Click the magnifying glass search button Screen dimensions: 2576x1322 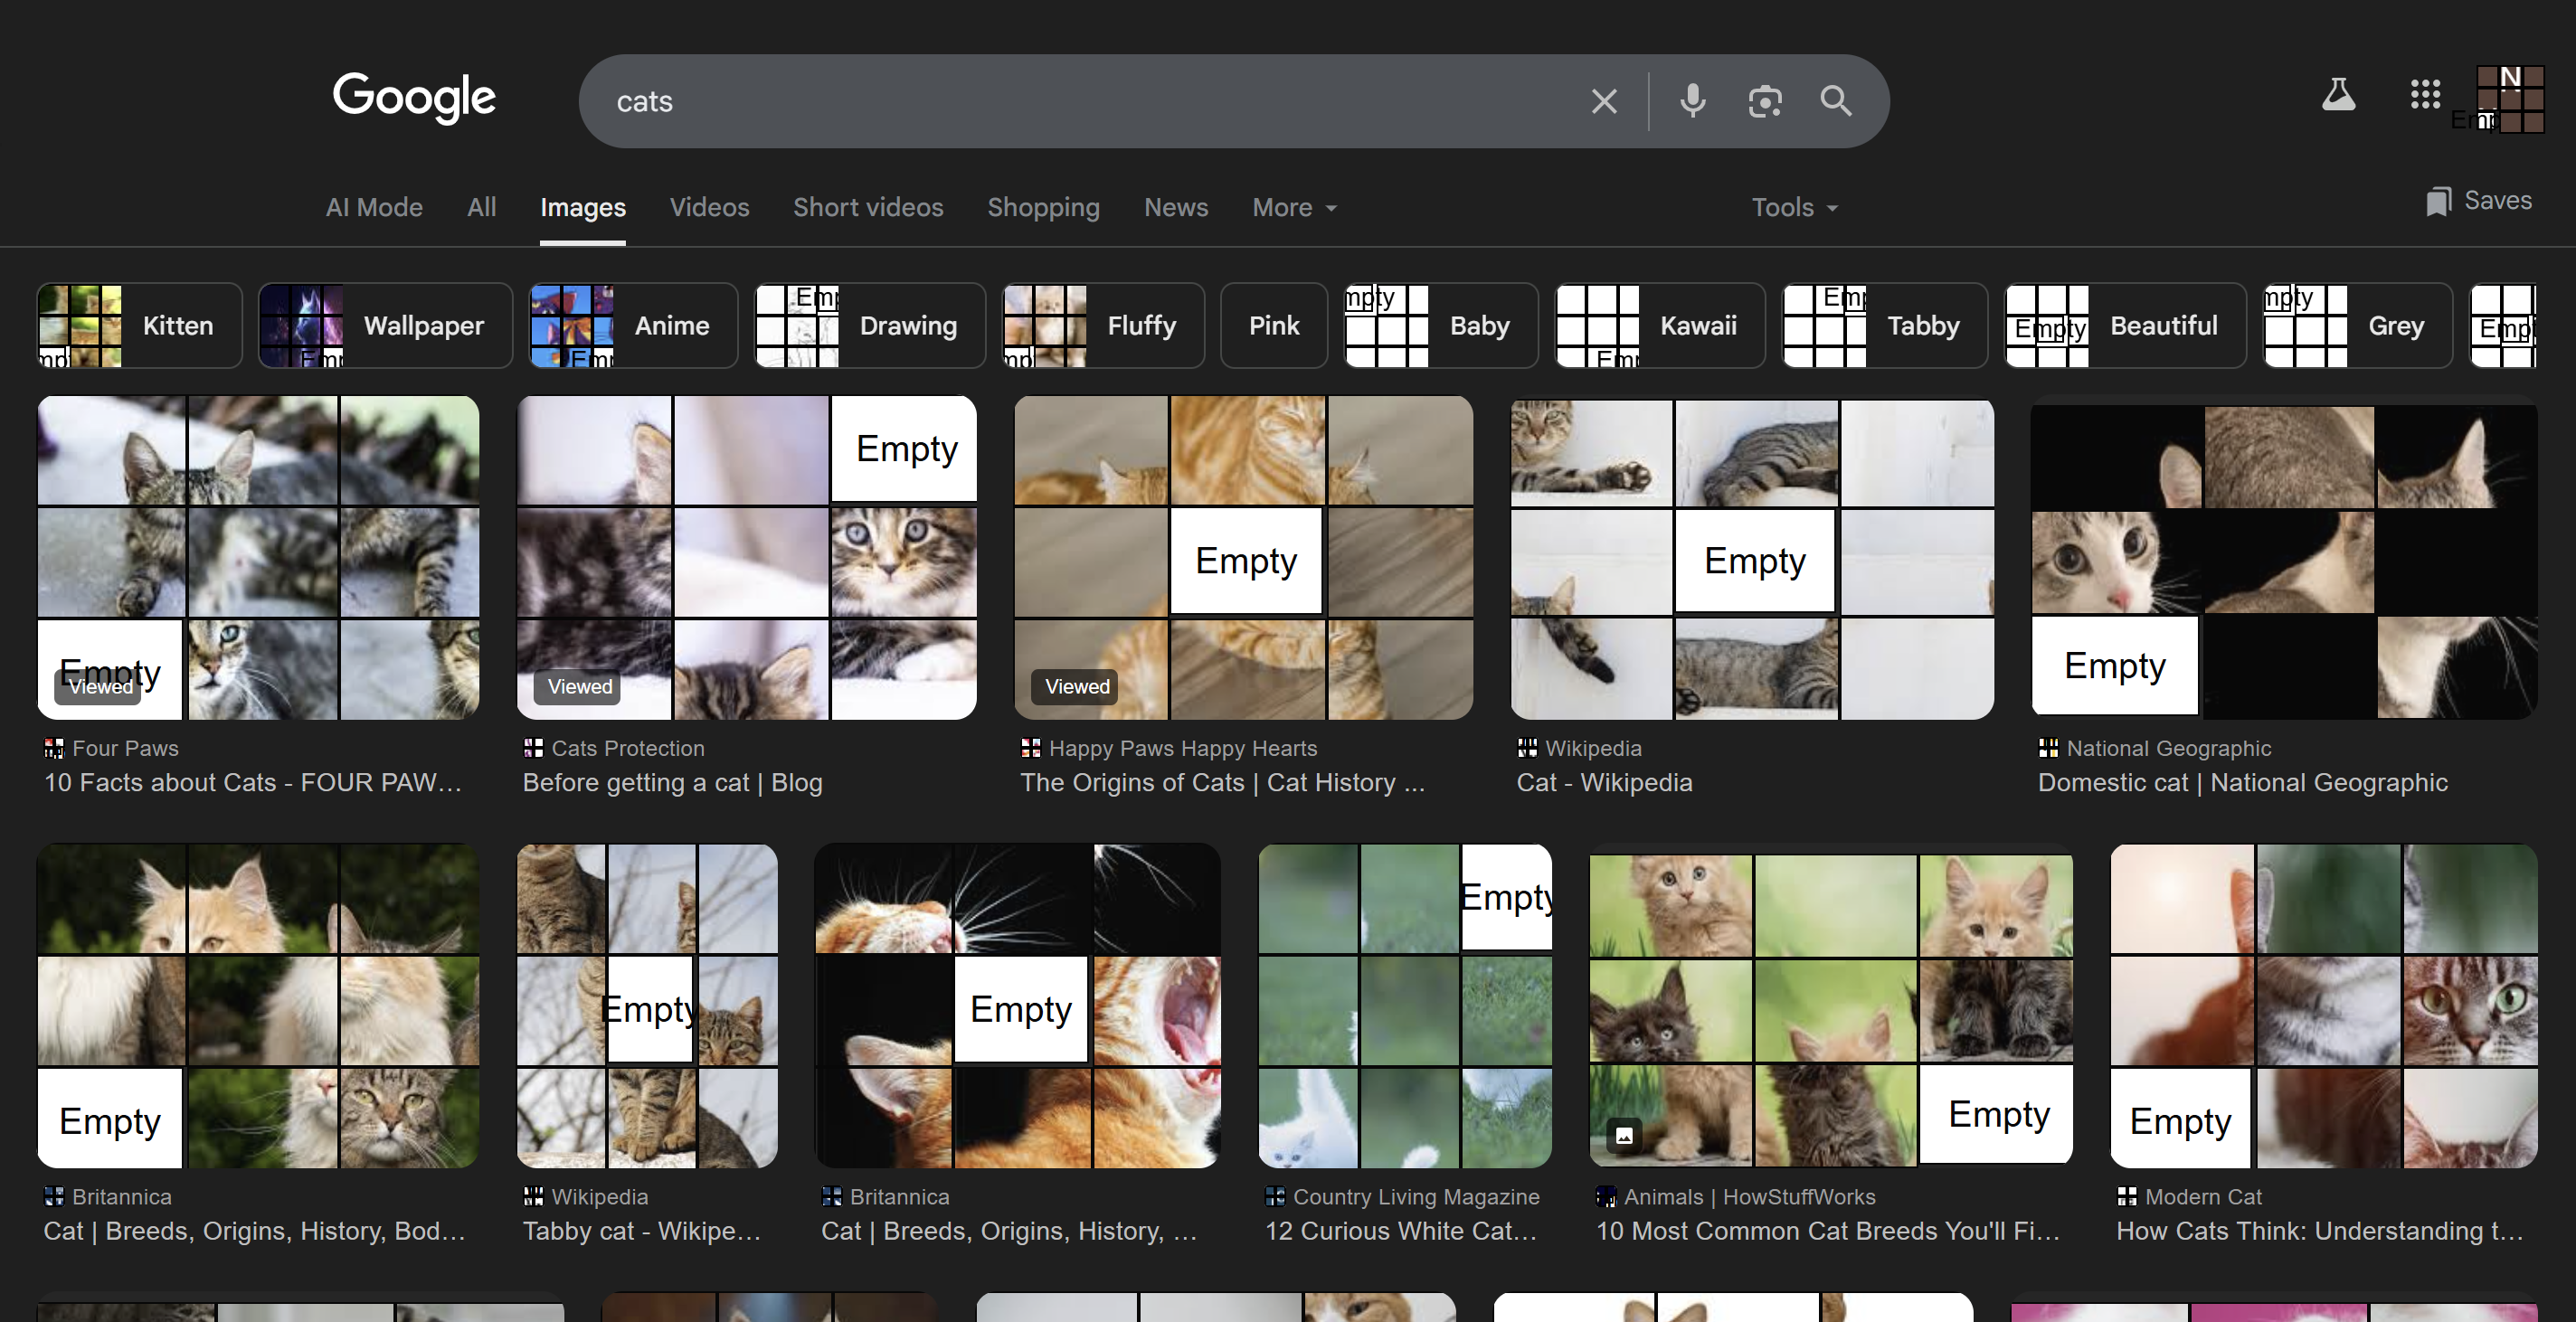1835,101
